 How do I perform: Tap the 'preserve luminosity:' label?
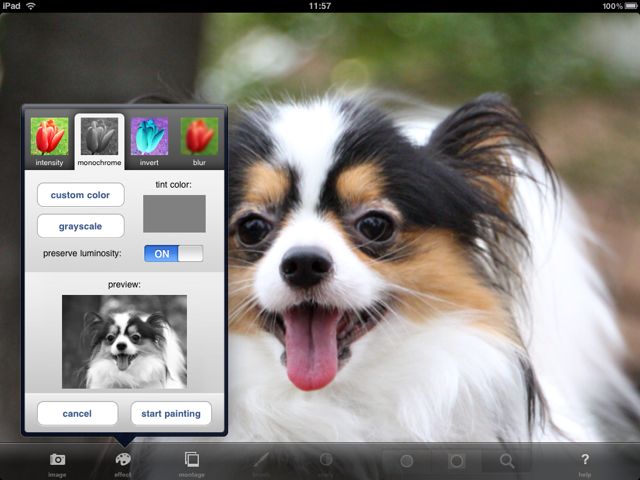coord(82,253)
